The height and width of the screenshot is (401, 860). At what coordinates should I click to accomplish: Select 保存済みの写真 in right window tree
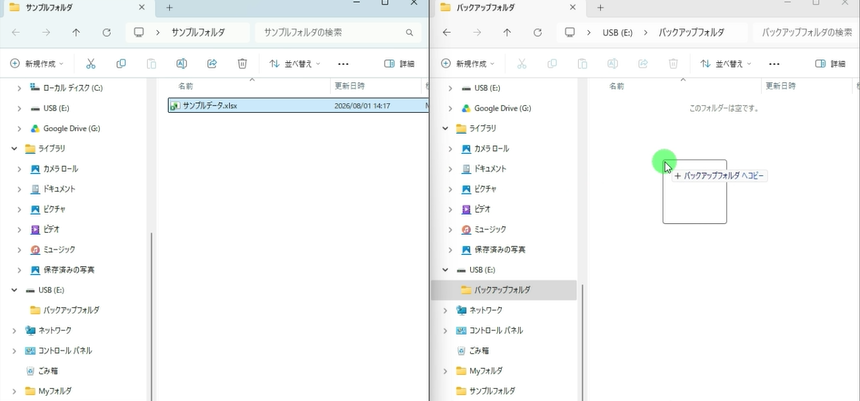500,250
